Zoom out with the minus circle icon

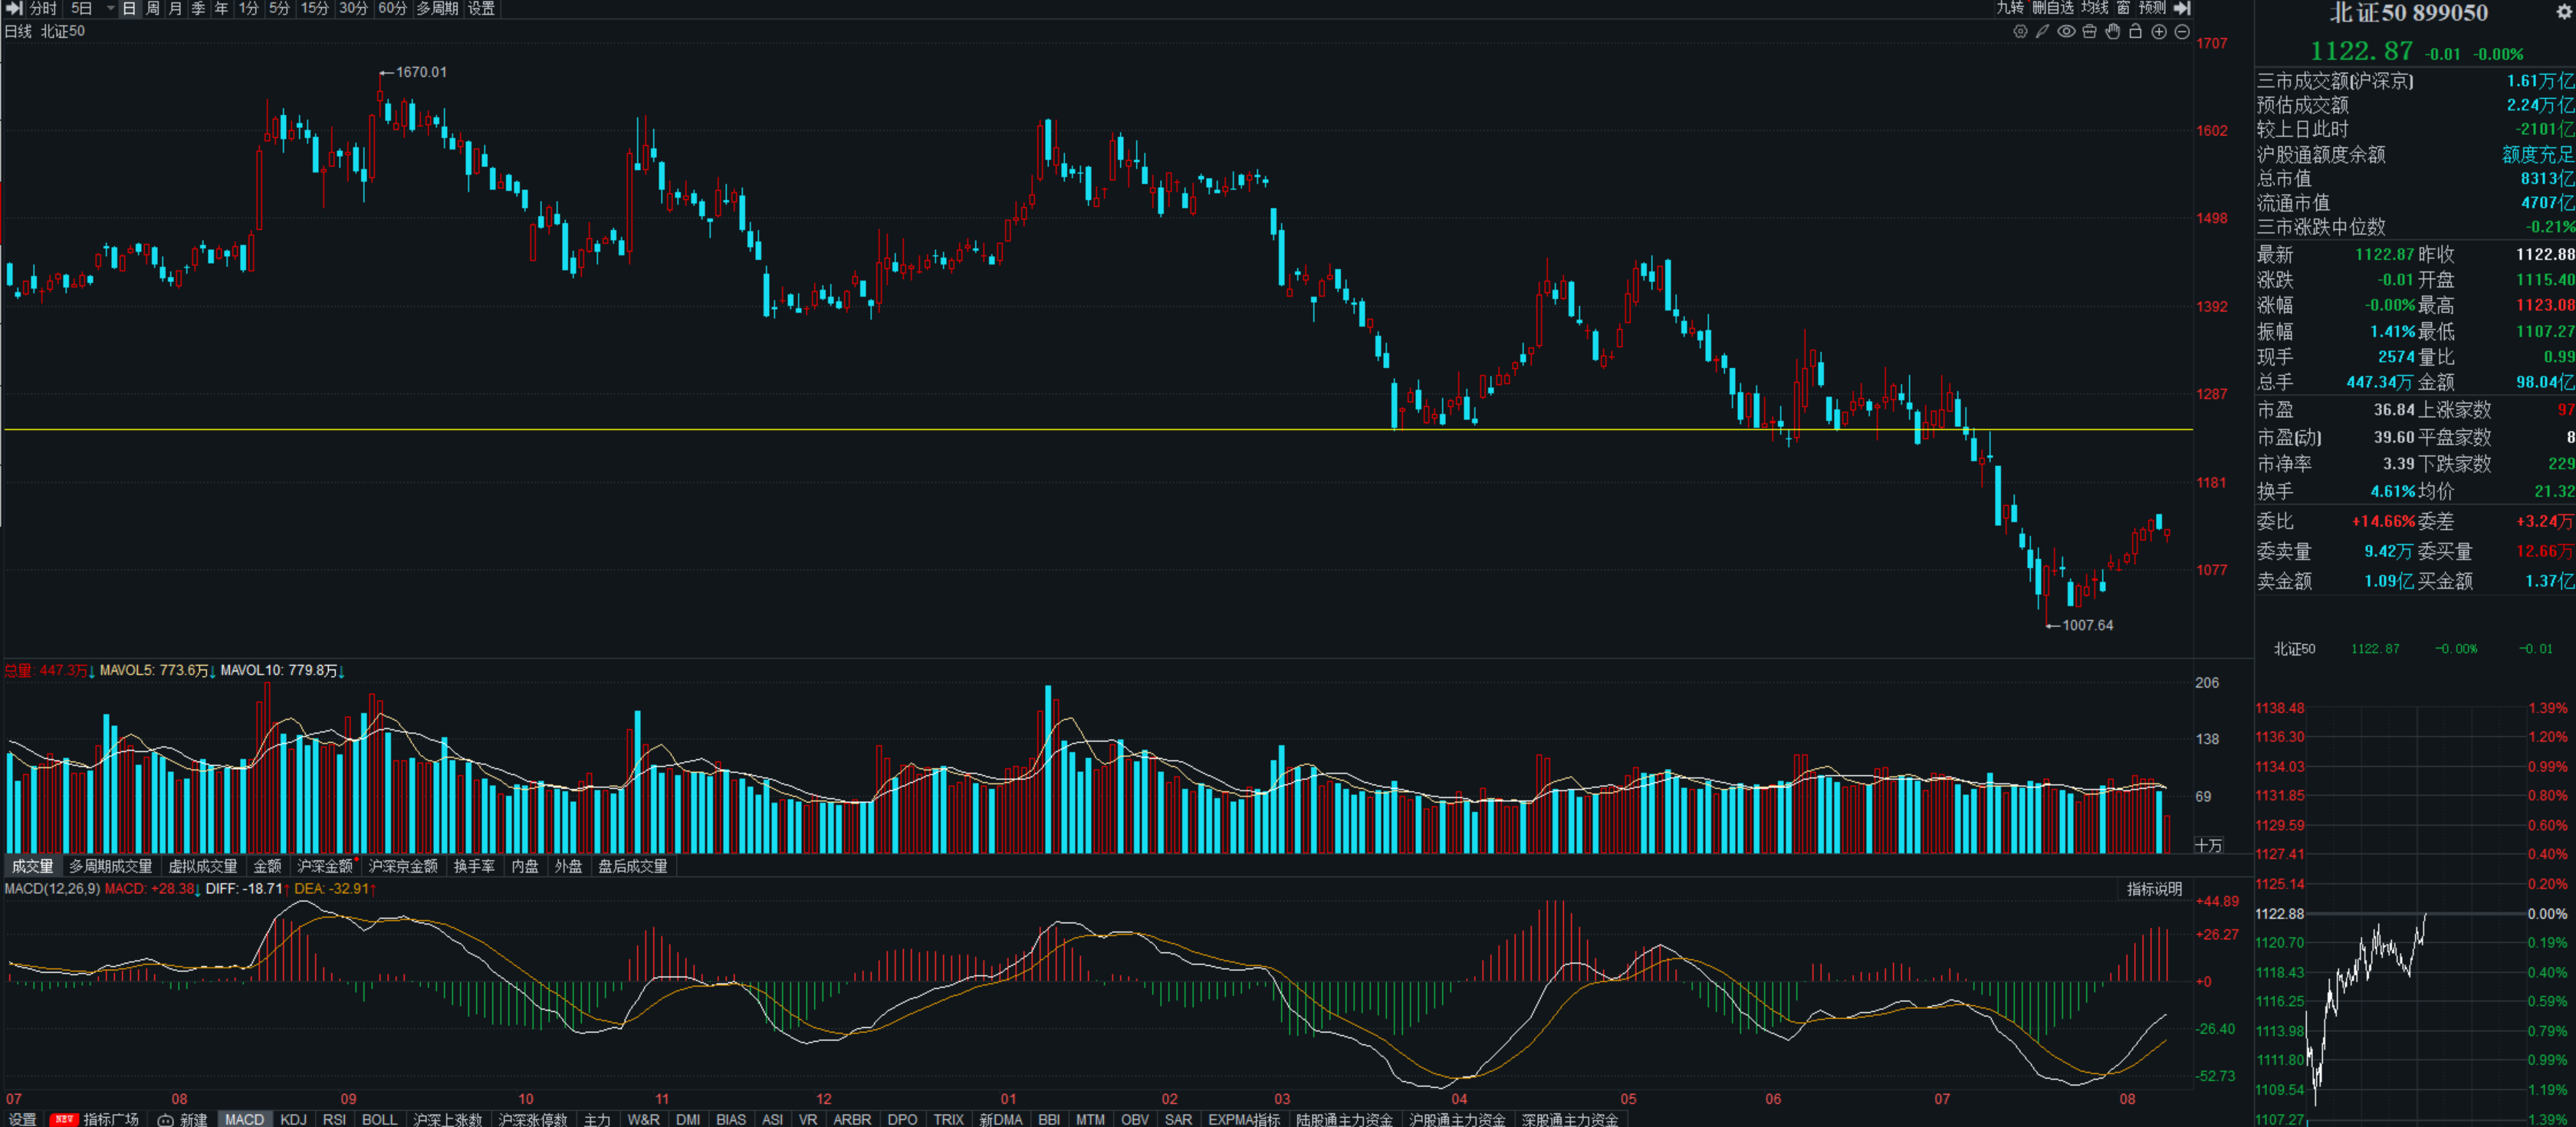[x=2182, y=32]
